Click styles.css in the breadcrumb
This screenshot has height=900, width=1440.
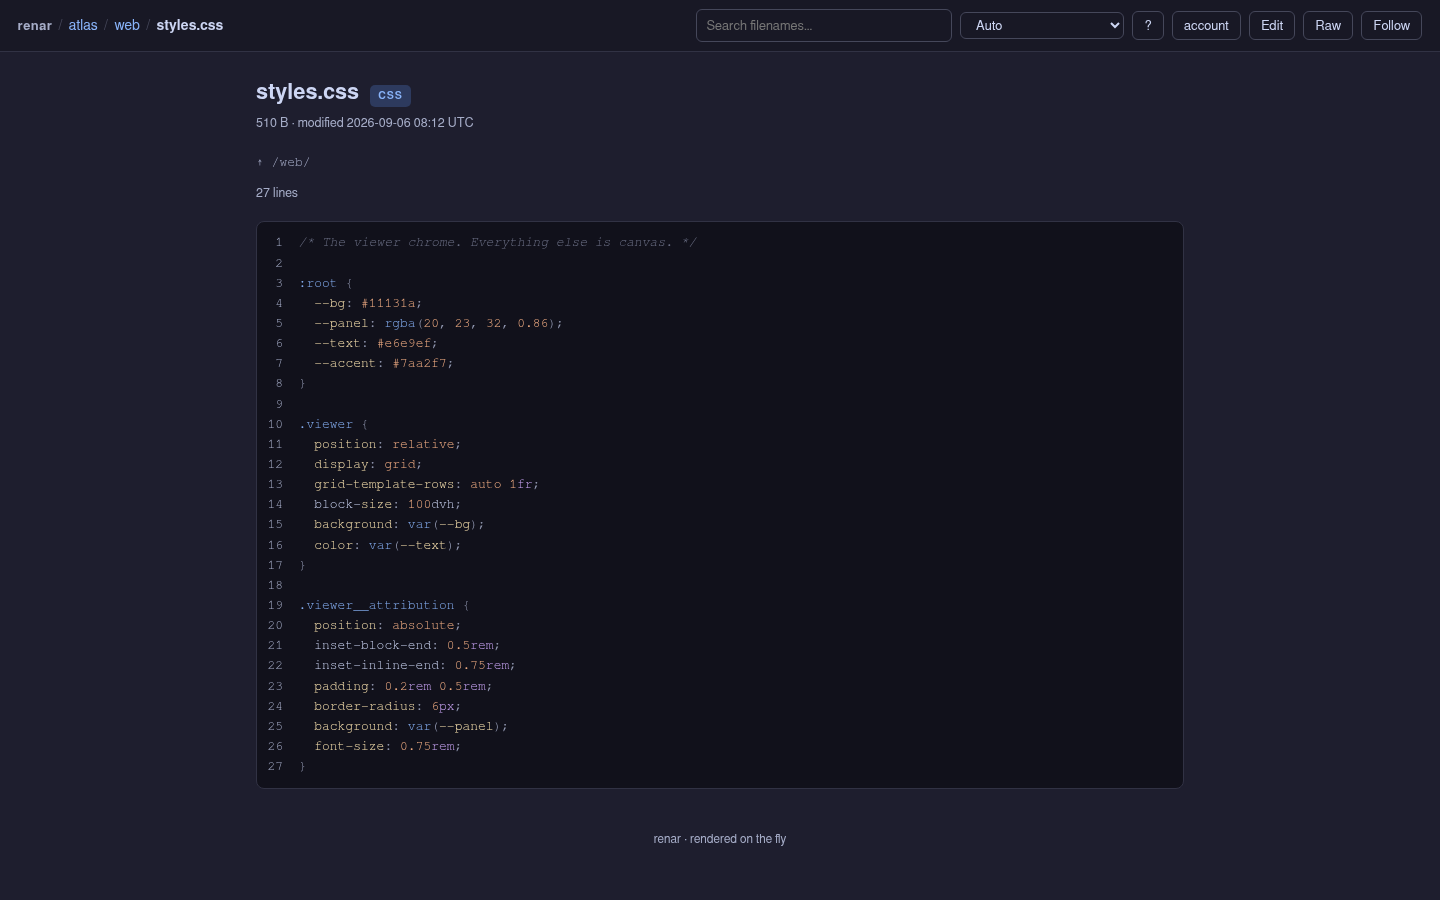click(190, 26)
